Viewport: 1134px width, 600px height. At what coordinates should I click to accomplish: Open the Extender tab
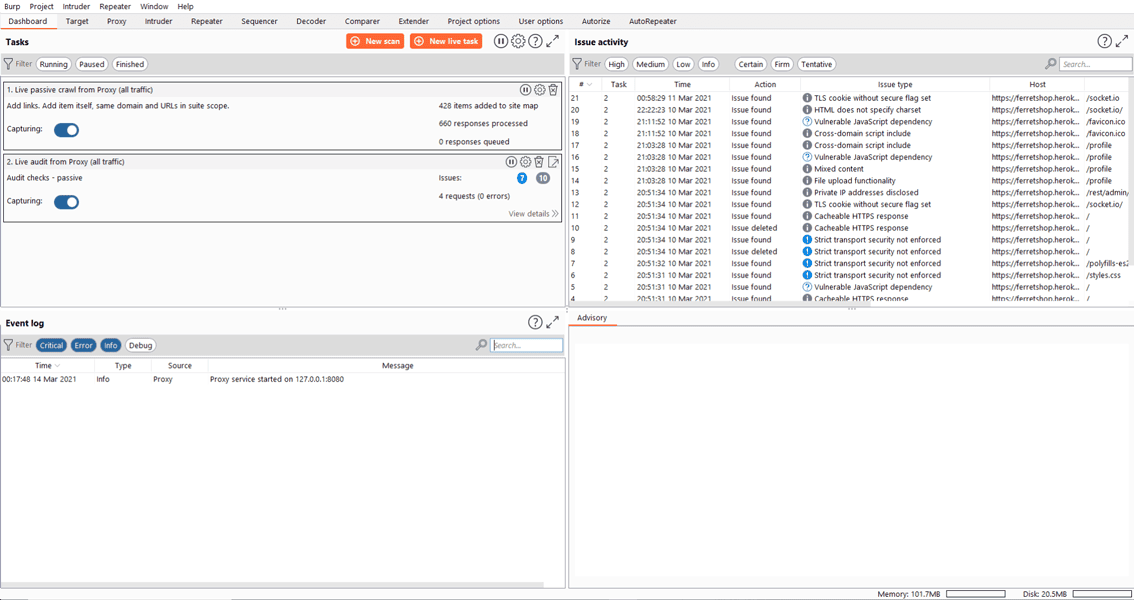click(x=413, y=21)
